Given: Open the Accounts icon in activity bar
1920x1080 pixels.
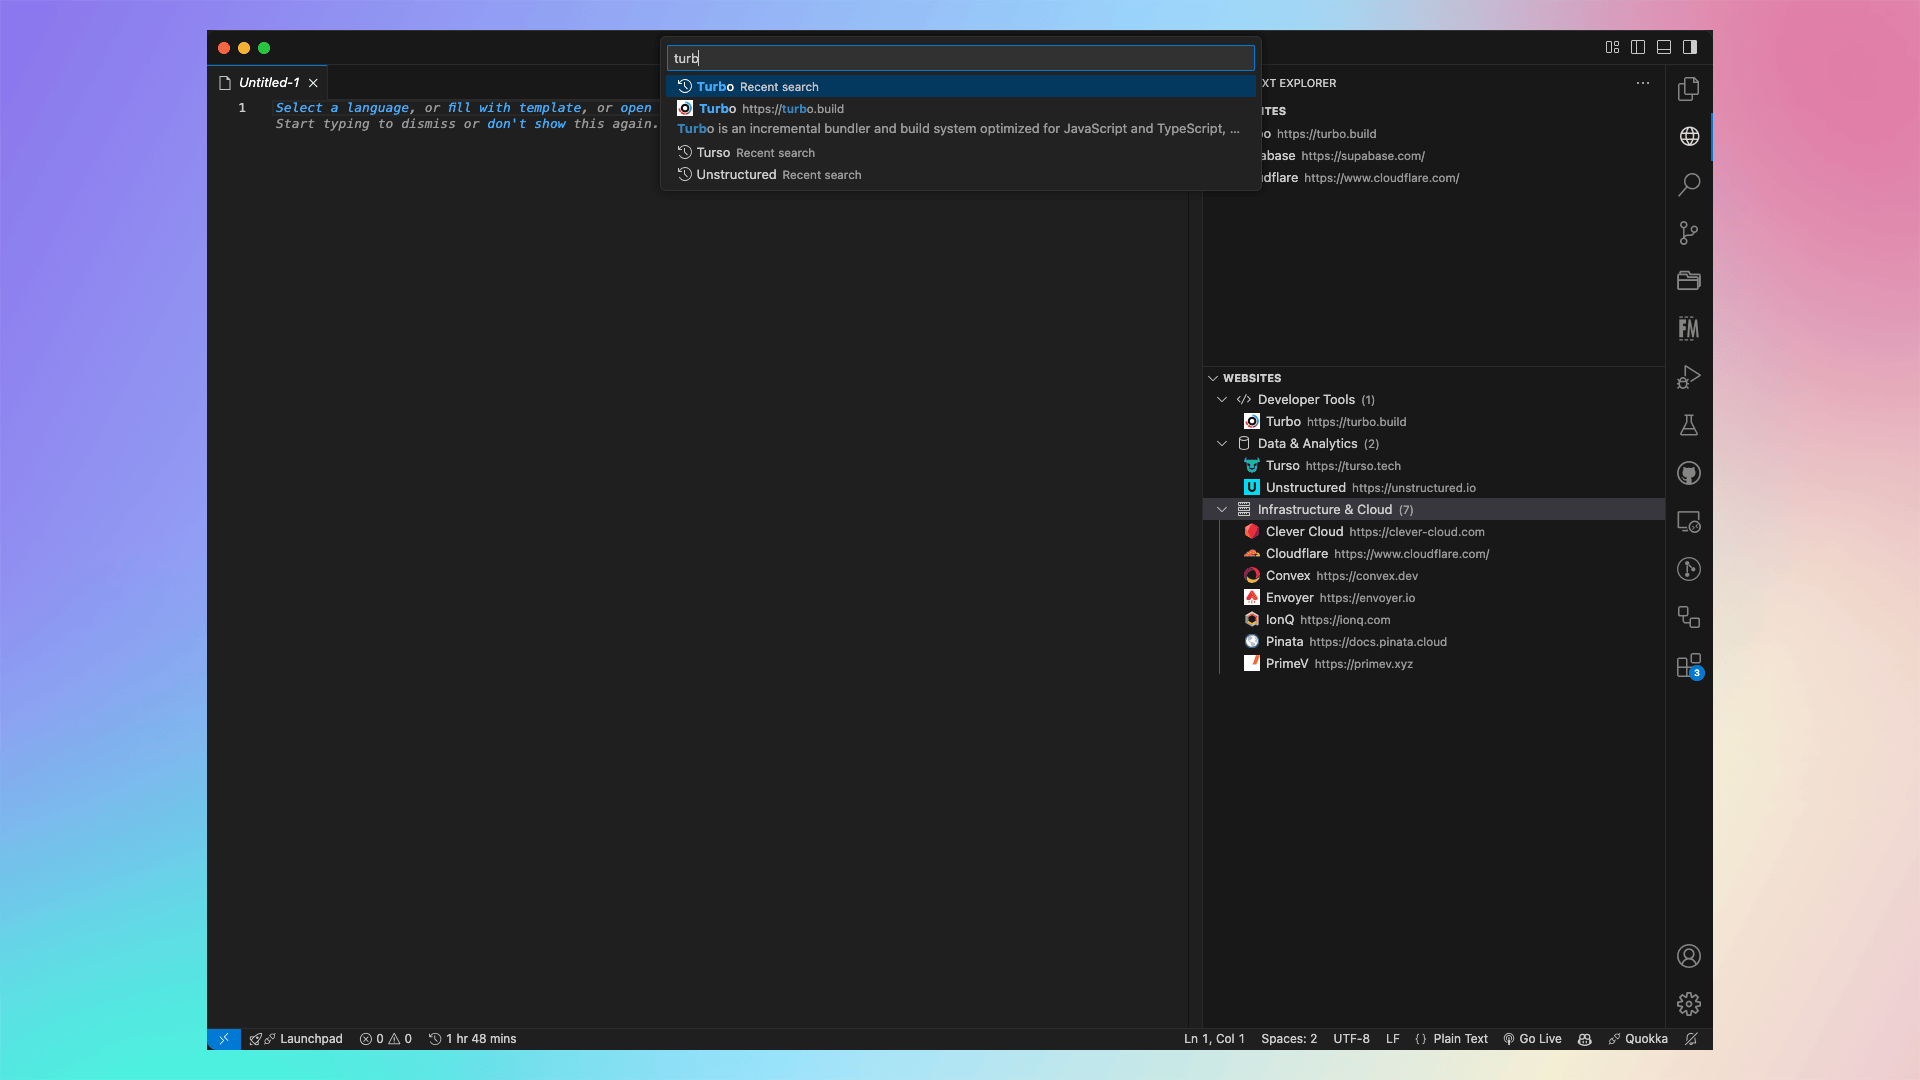Looking at the screenshot, I should [x=1688, y=956].
